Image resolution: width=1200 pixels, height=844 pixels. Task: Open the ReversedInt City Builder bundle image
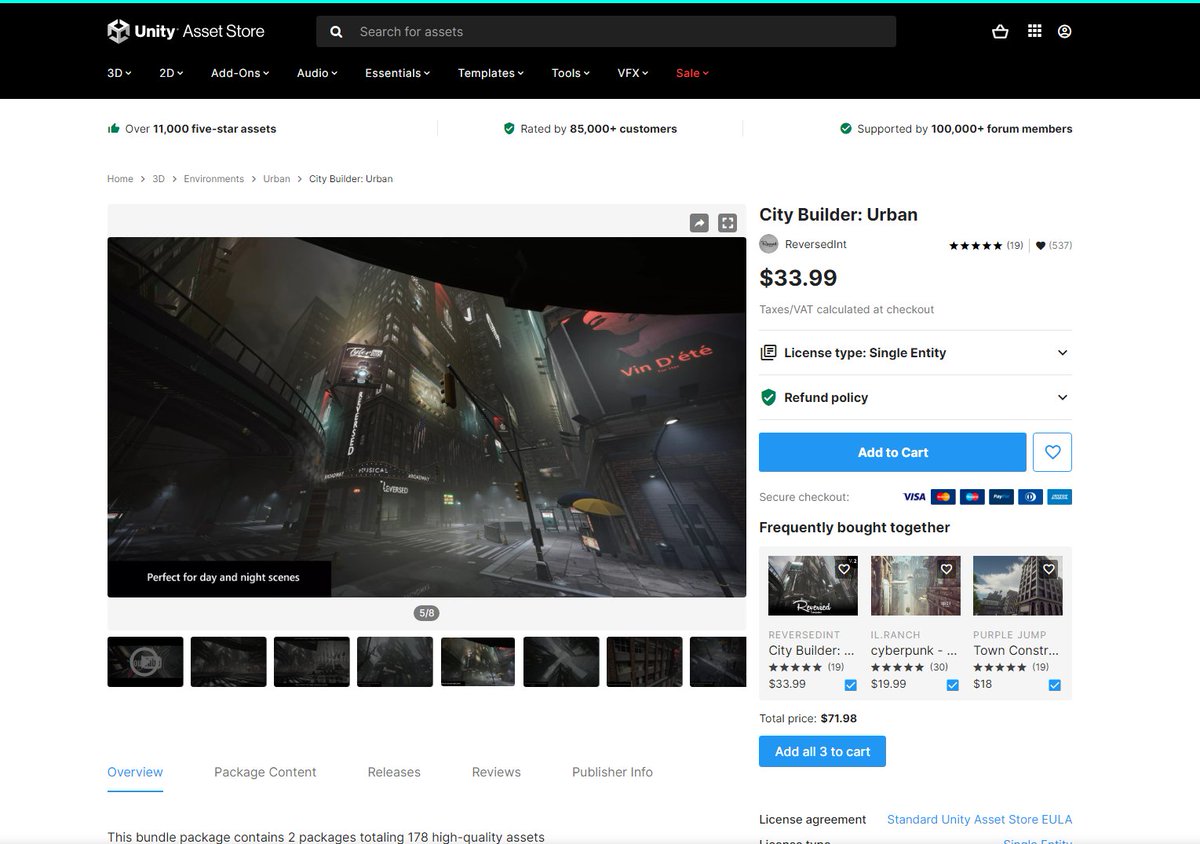click(x=813, y=586)
